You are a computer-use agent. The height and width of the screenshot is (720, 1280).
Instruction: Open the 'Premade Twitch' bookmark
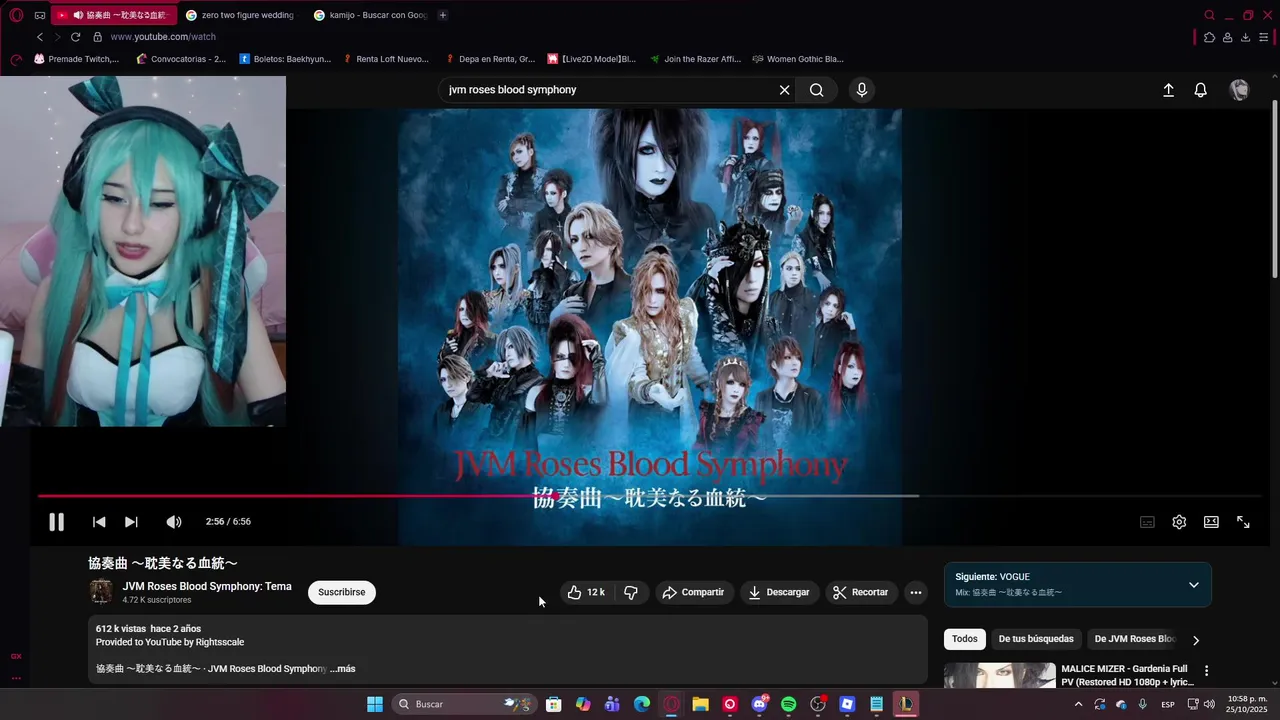click(x=76, y=59)
